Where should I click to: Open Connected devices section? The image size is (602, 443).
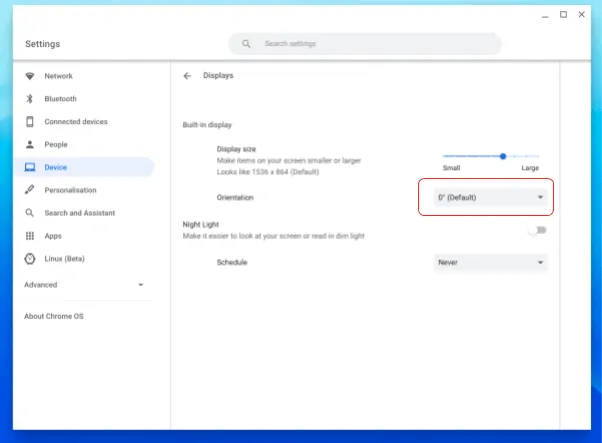point(84,122)
